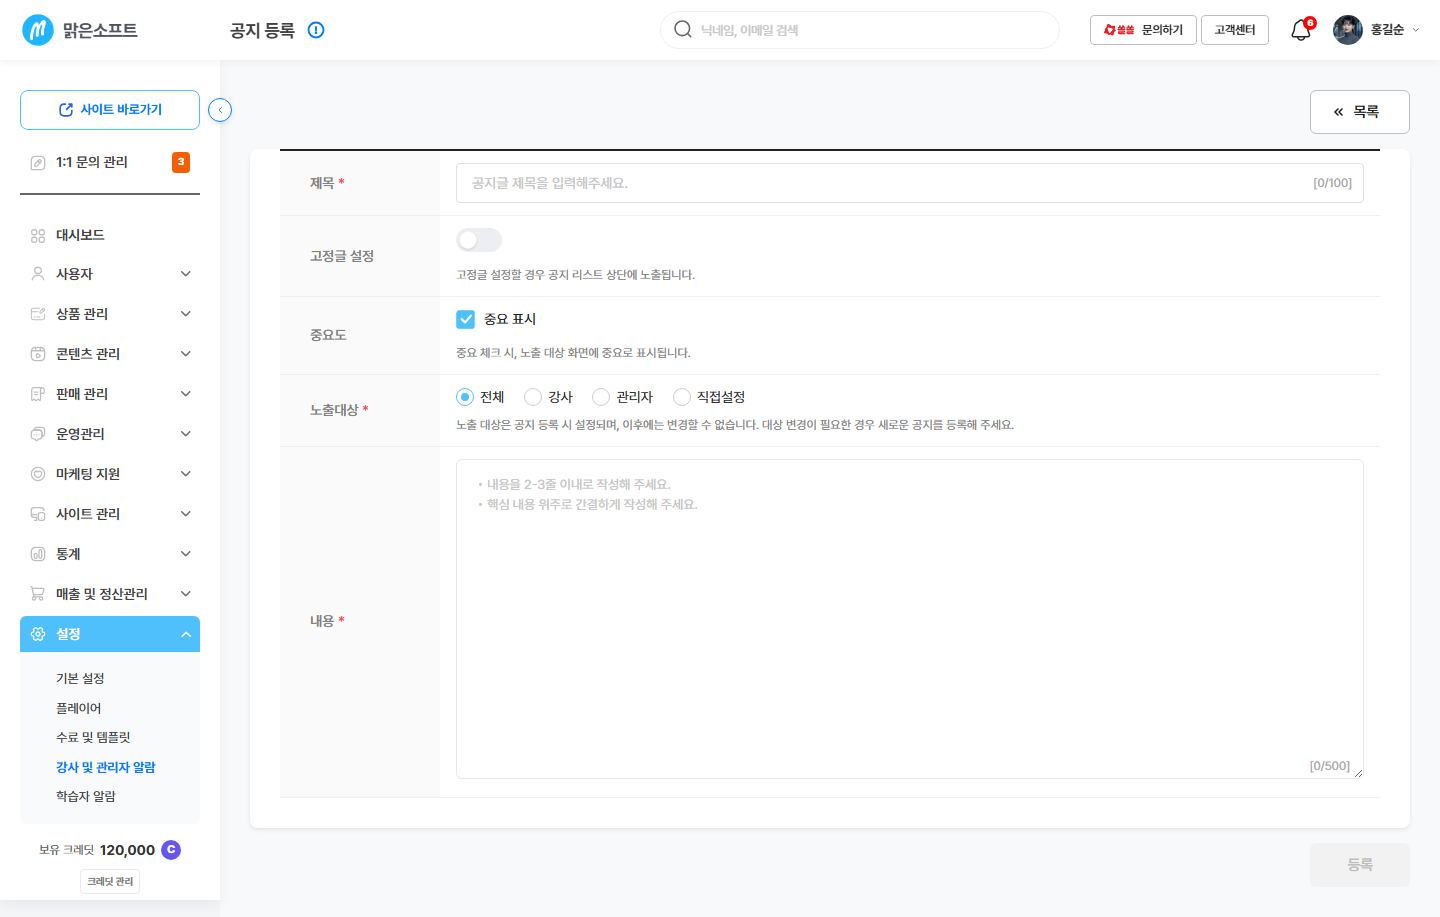Select the 직접설정 radio option
1440x917 pixels.
click(682, 397)
